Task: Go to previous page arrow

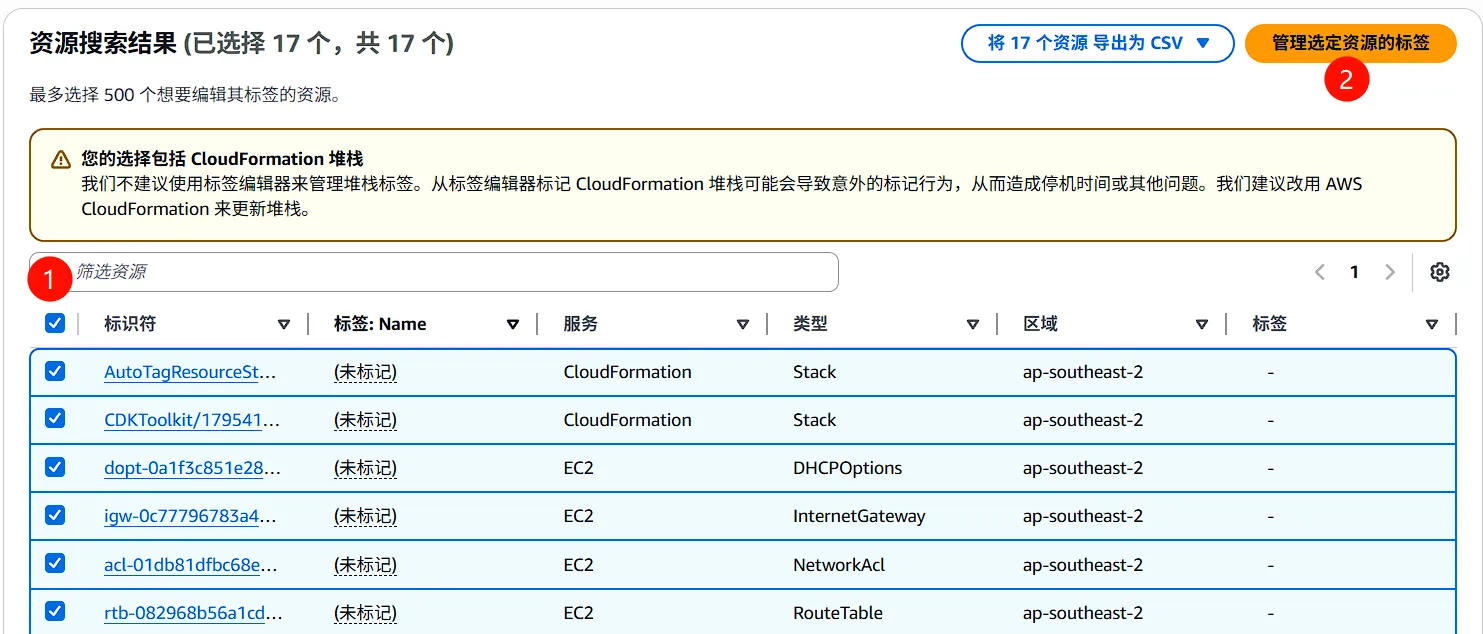Action: [1320, 272]
